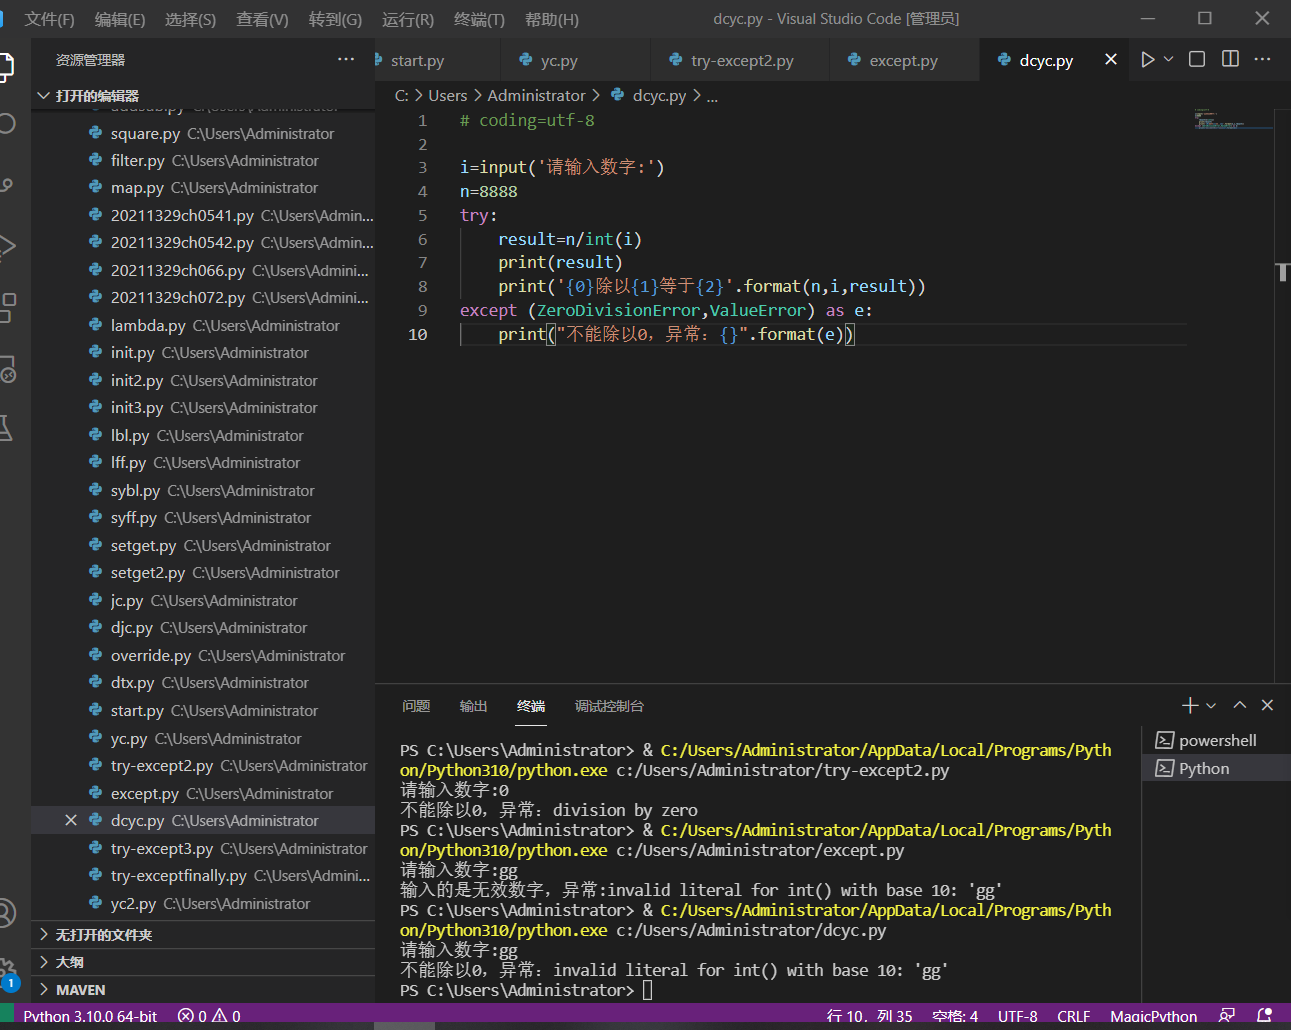This screenshot has height=1030, width=1291.
Task: Close dcyc.py in open editors list
Action: coord(71,821)
